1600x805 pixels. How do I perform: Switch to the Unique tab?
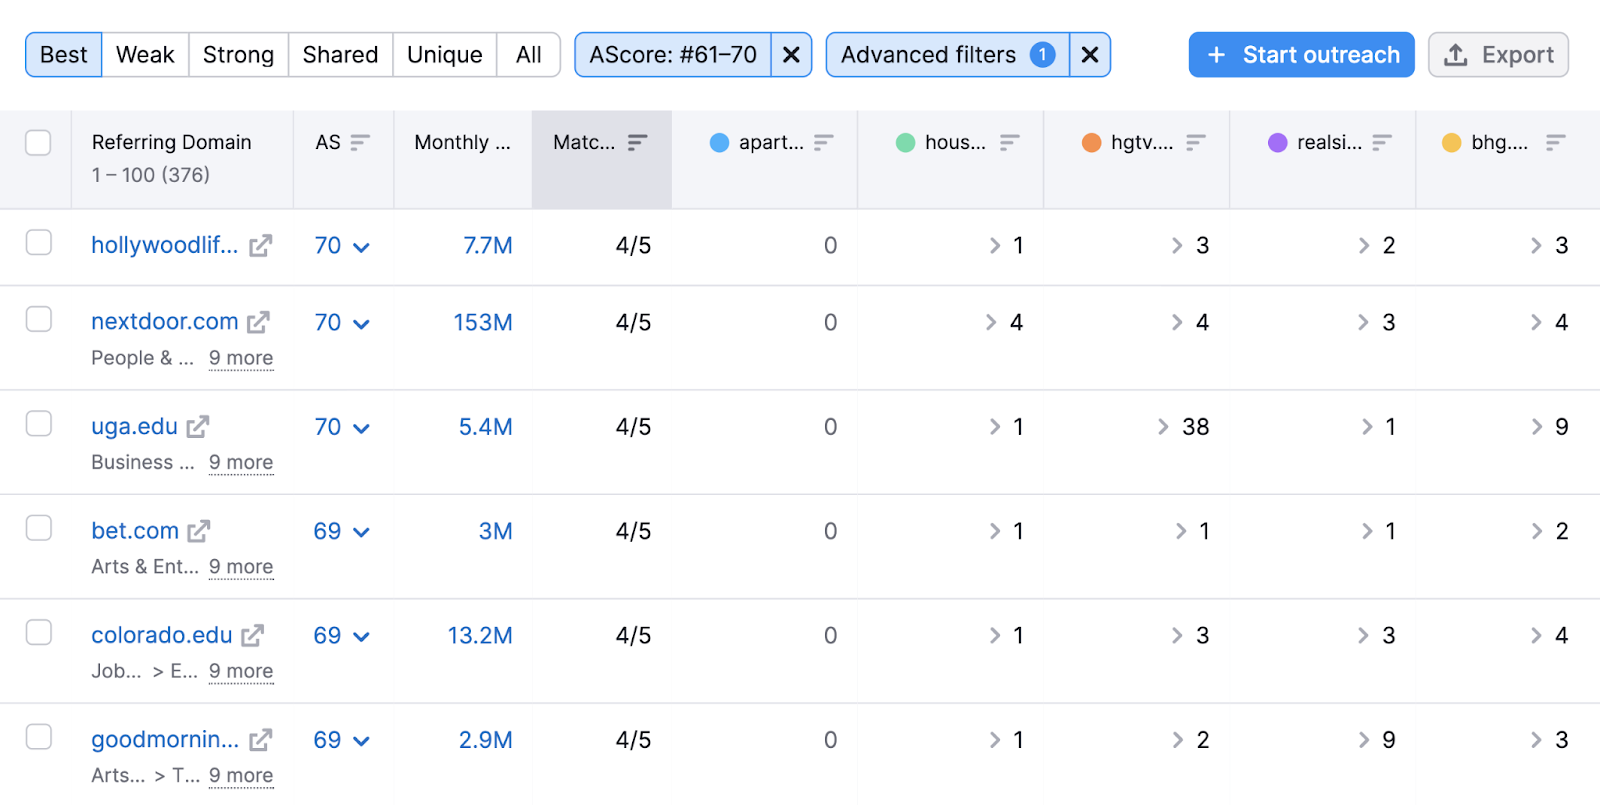click(445, 55)
